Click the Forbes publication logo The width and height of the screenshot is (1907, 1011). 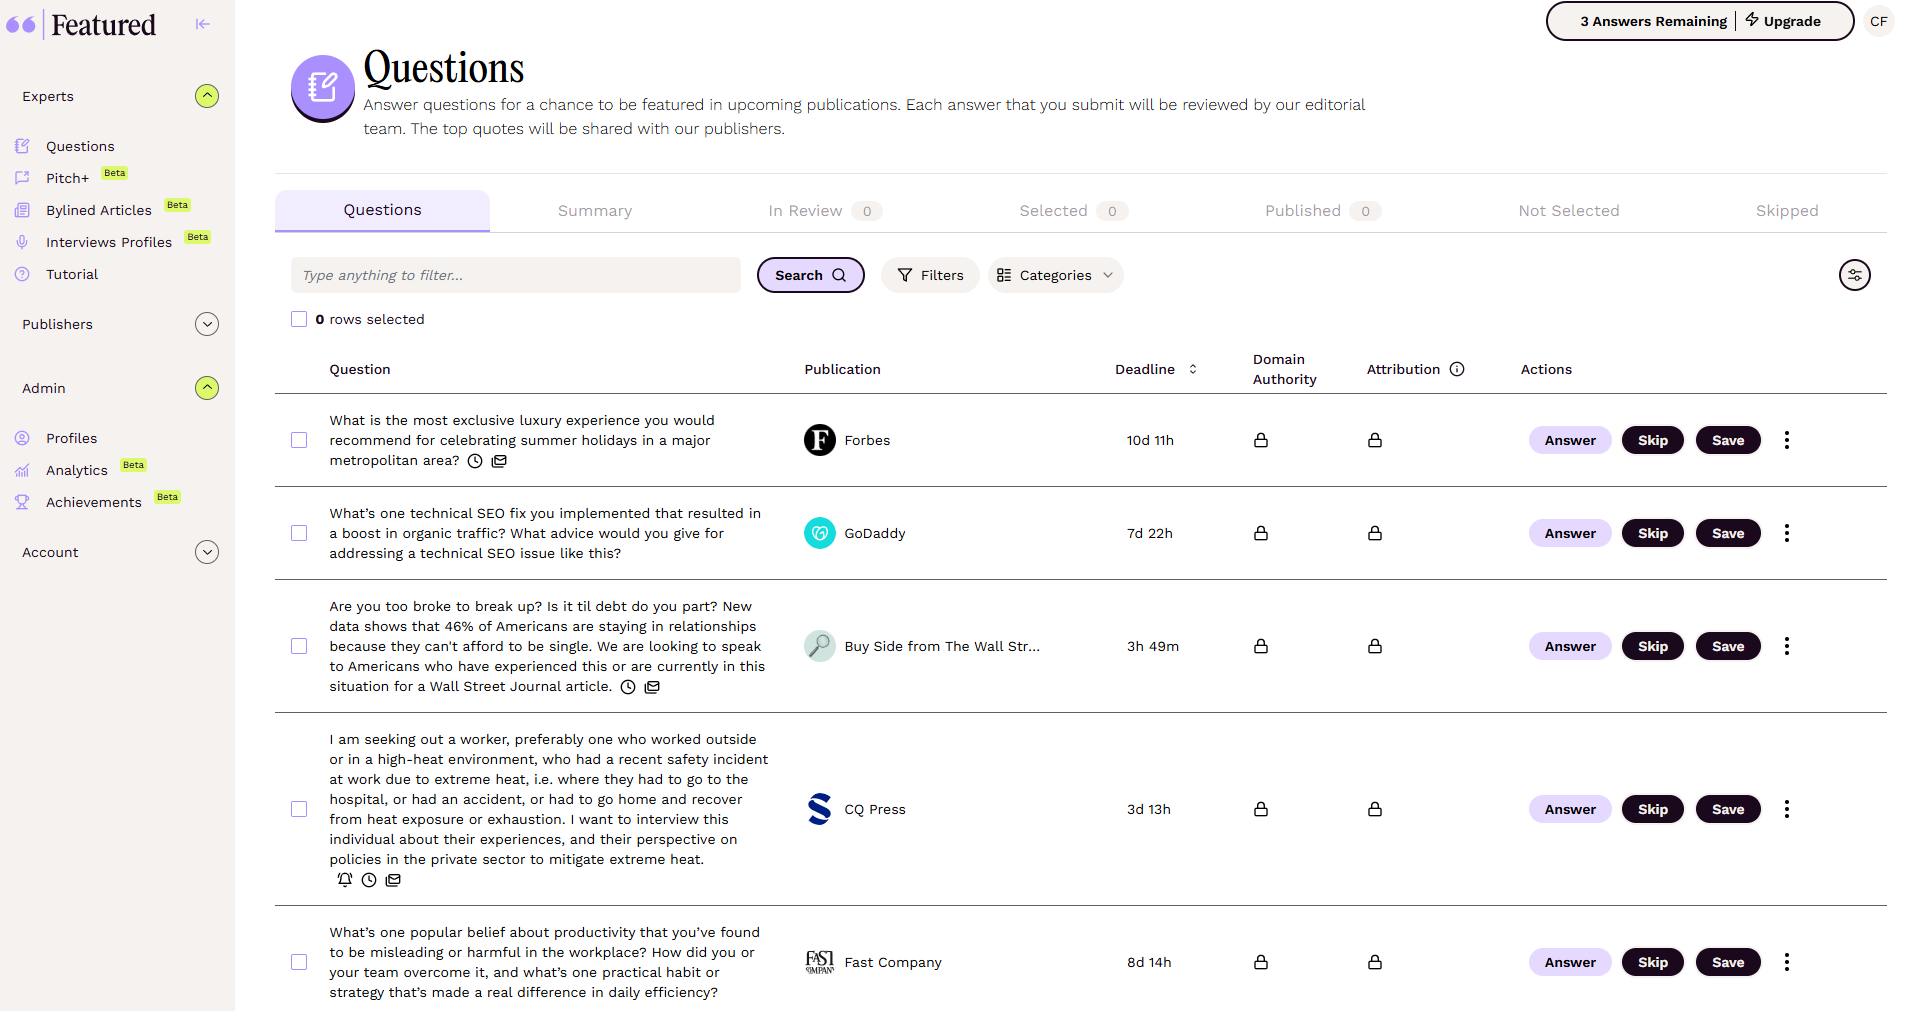[820, 440]
